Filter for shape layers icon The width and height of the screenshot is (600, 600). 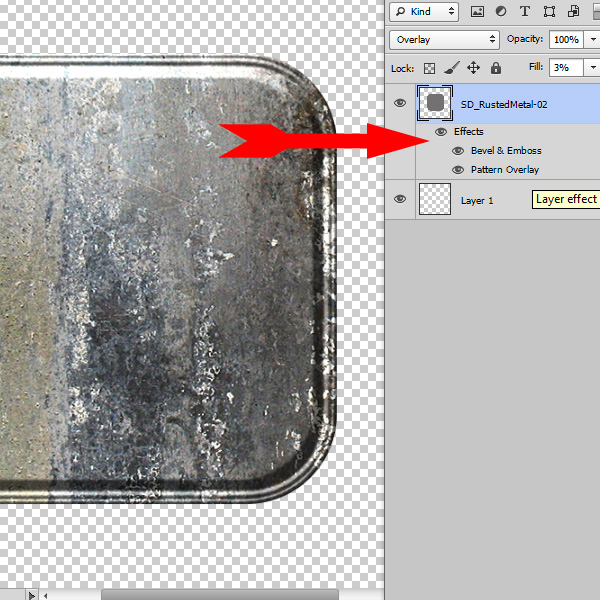point(549,11)
